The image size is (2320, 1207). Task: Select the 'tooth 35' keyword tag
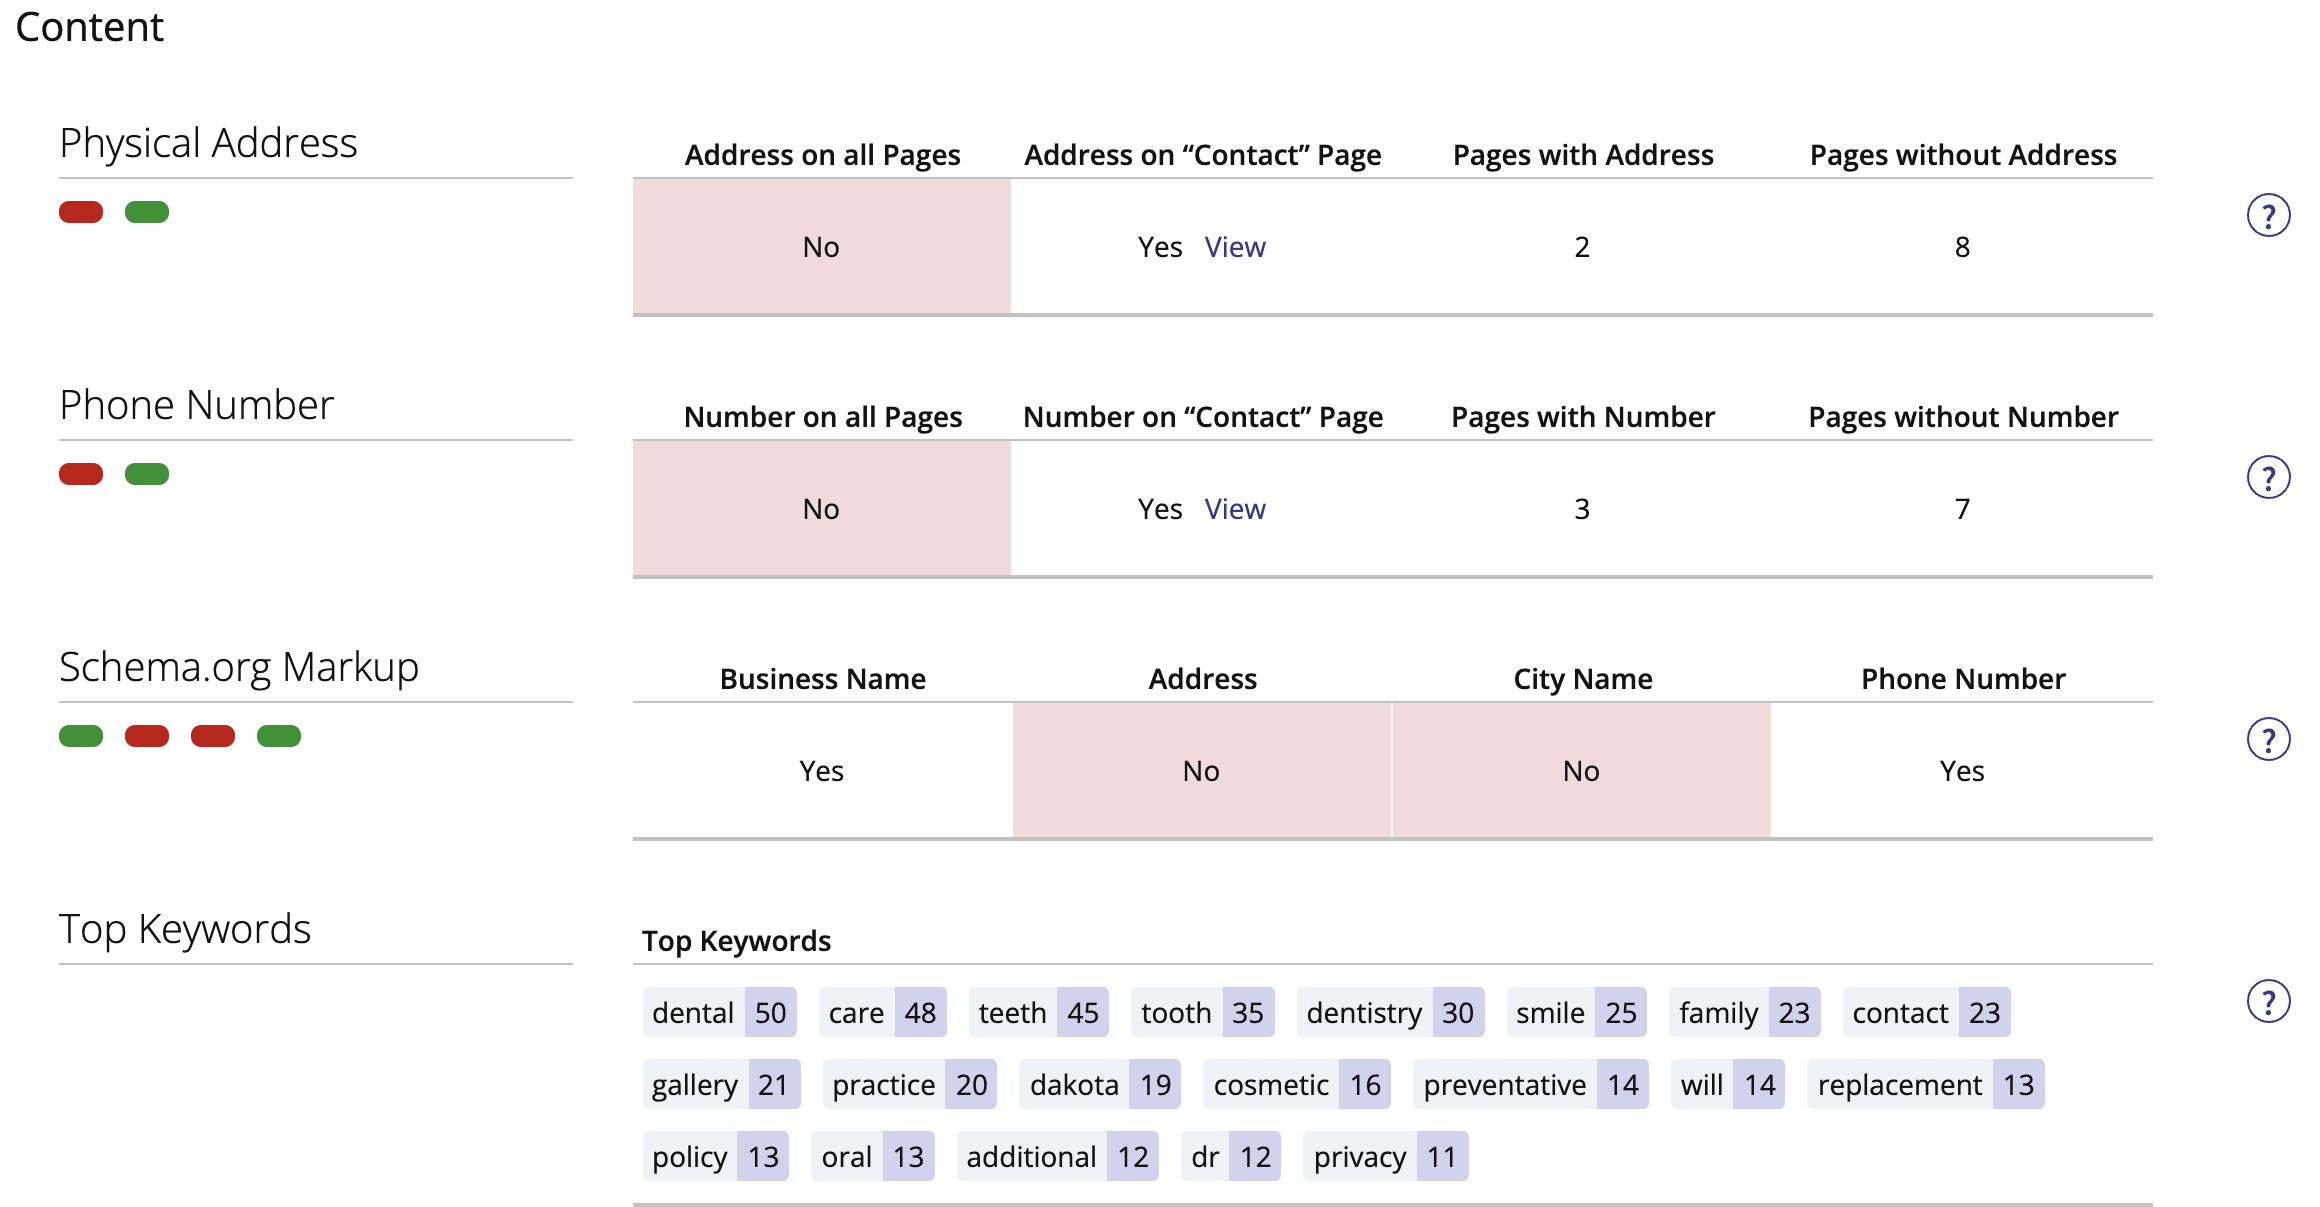(1203, 1012)
